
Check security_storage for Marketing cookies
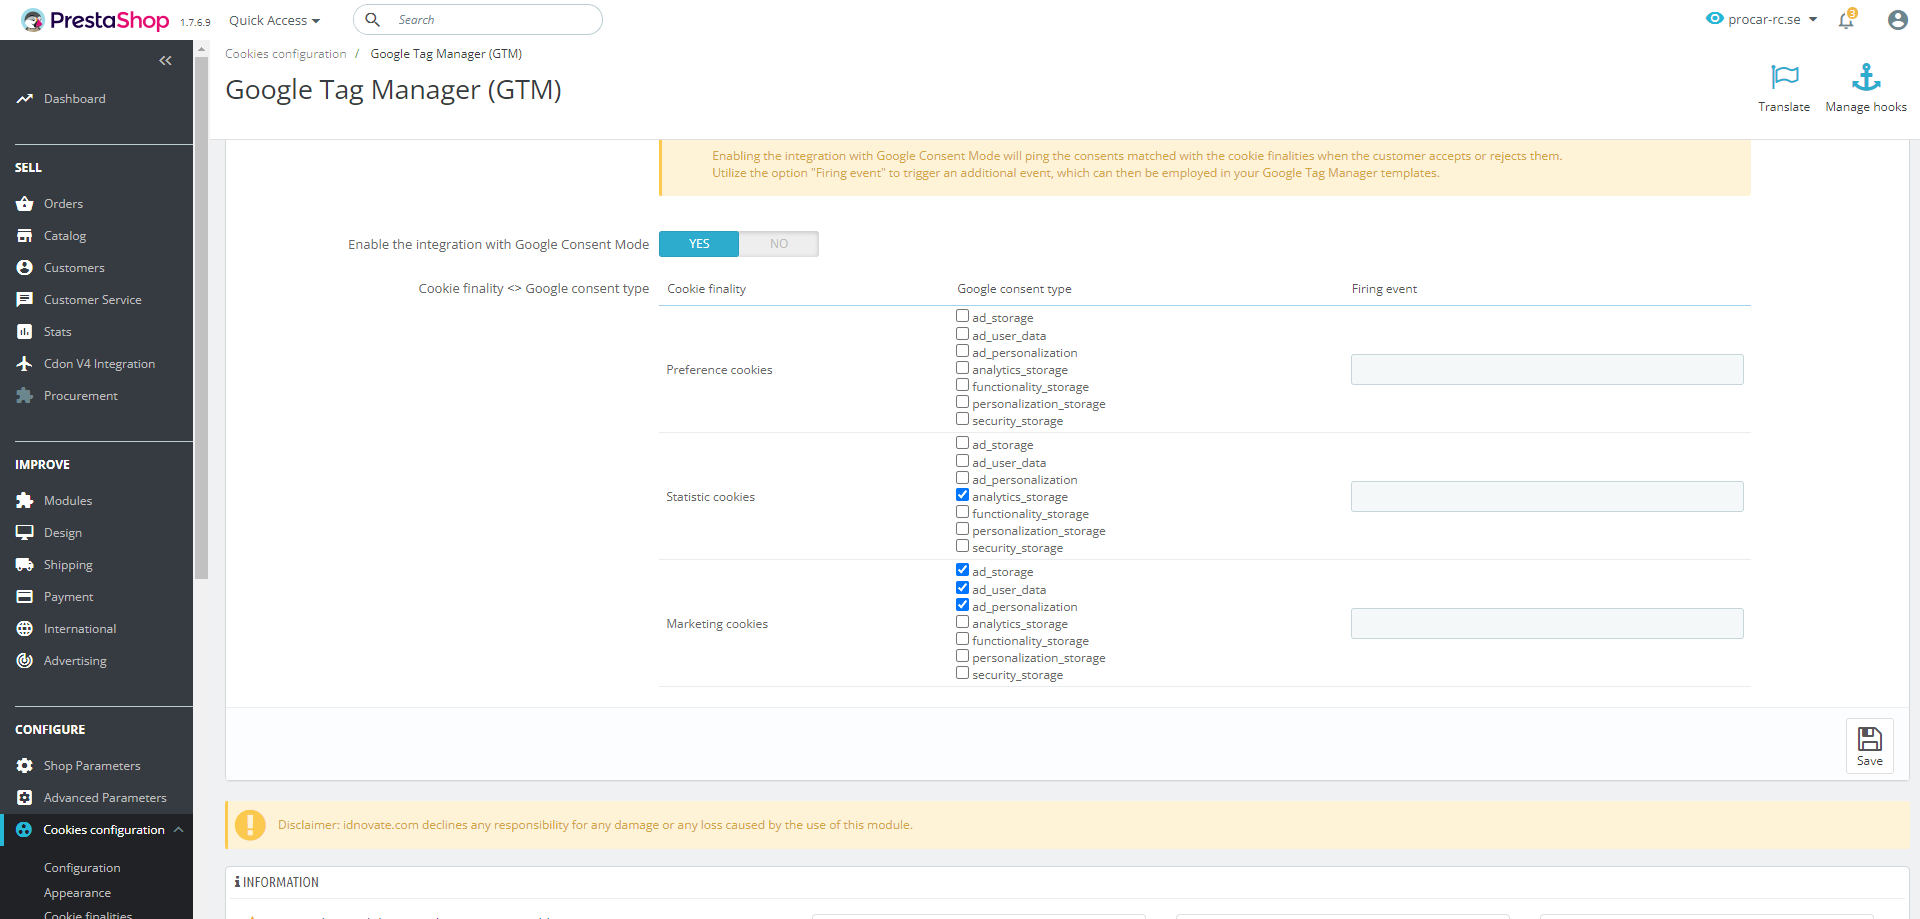tap(962, 673)
